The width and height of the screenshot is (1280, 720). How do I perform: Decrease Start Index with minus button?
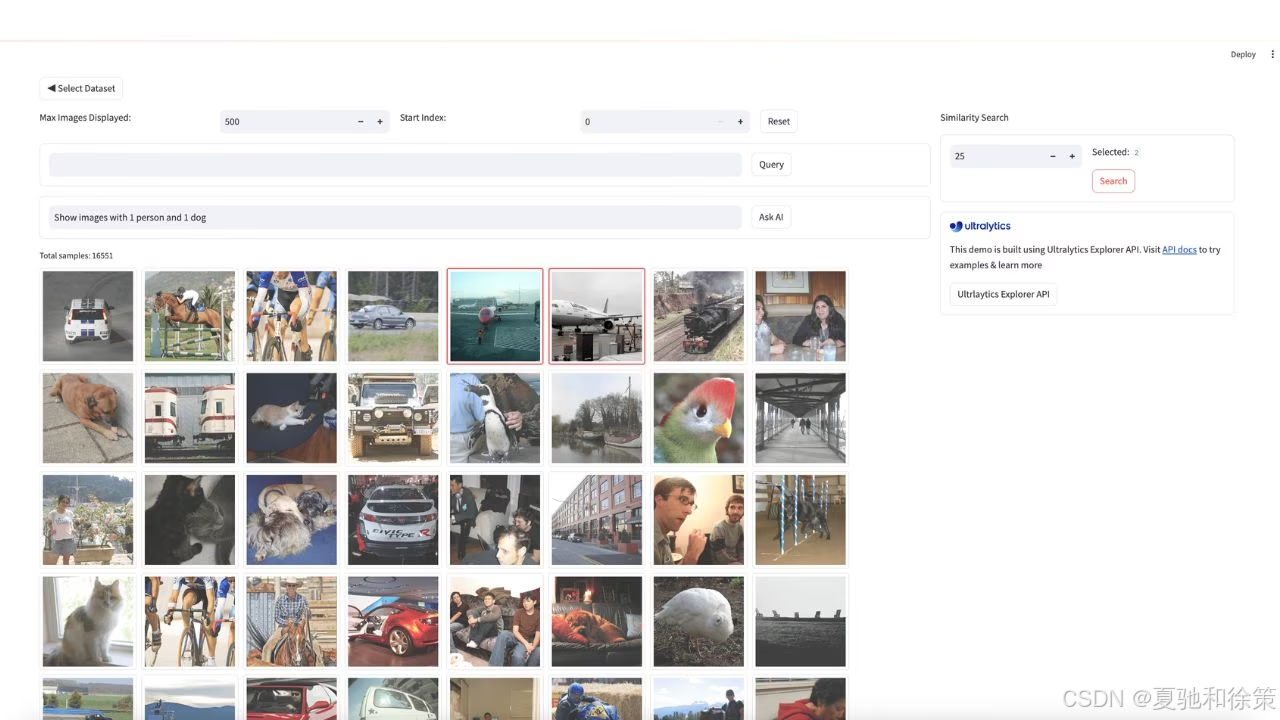point(720,121)
